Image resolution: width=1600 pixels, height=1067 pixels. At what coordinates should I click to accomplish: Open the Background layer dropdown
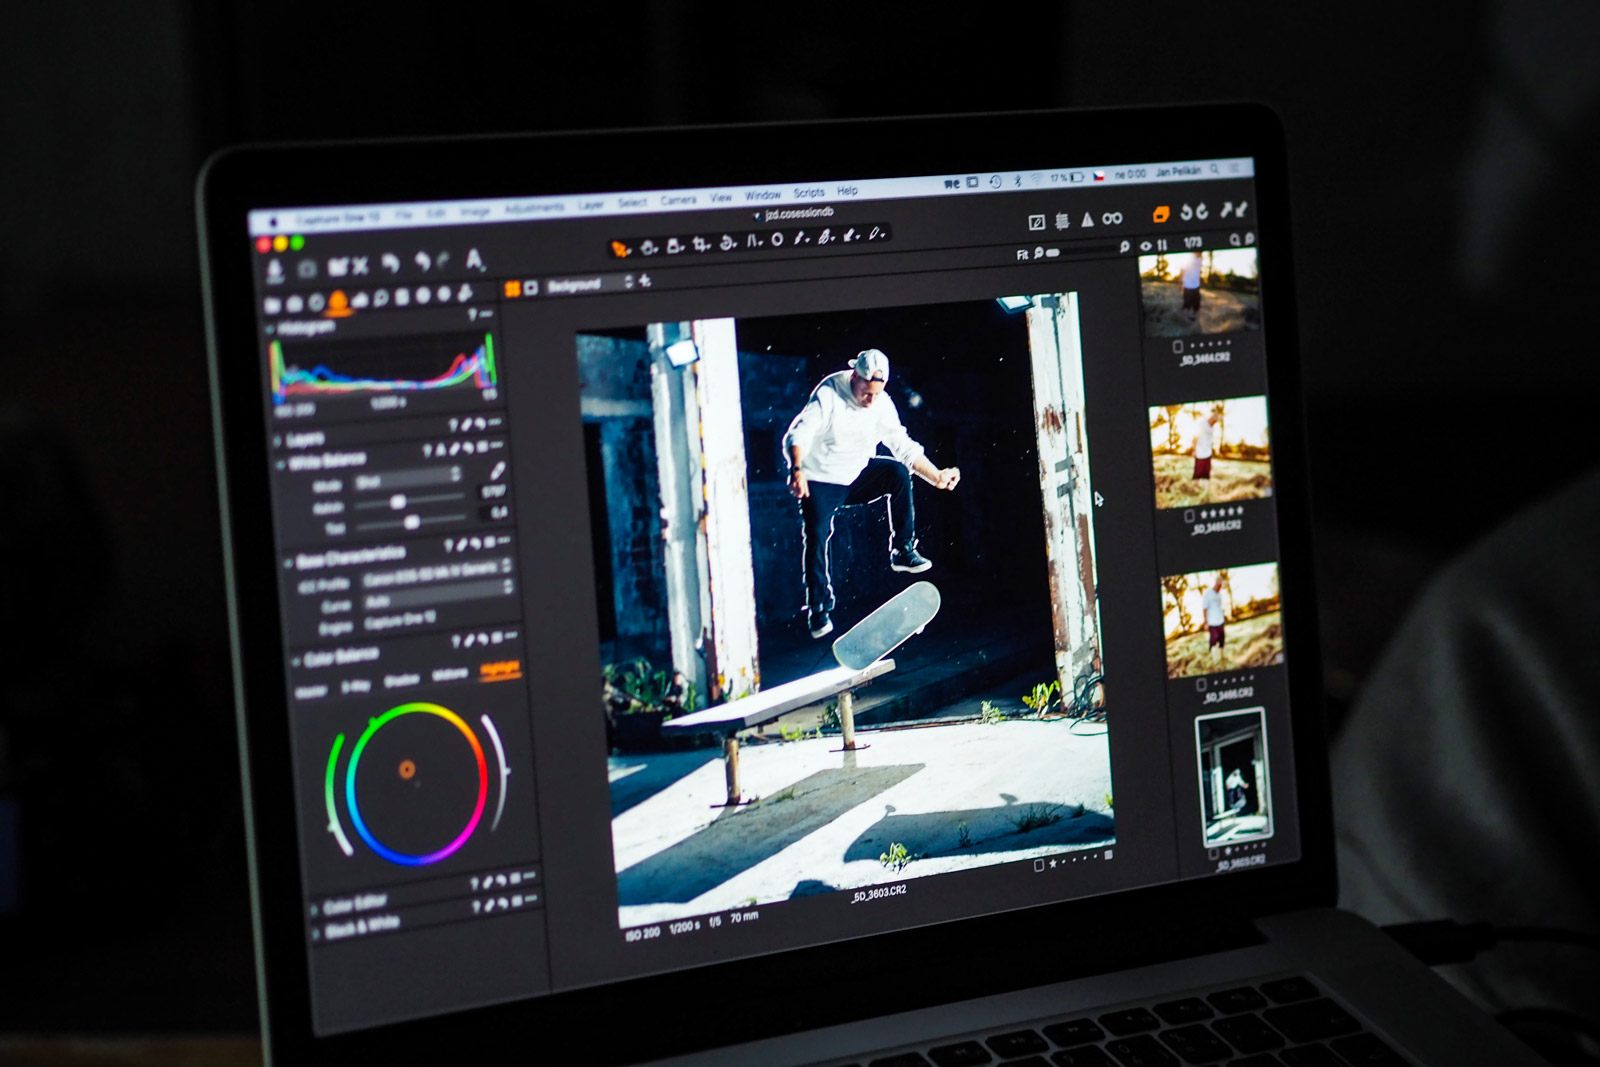point(589,284)
